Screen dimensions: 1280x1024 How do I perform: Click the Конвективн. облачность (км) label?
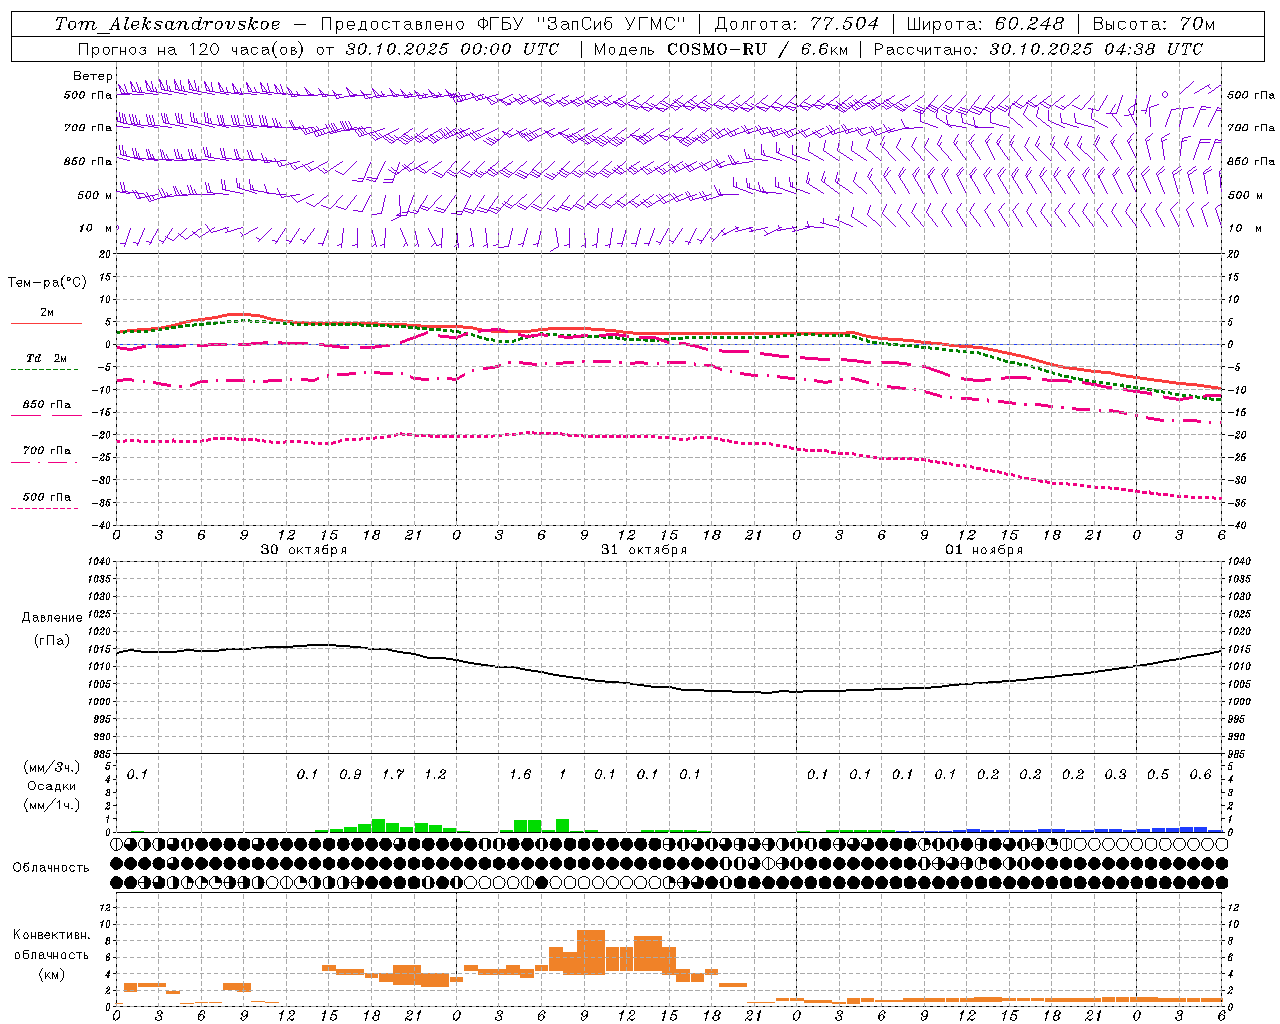(x=51, y=955)
